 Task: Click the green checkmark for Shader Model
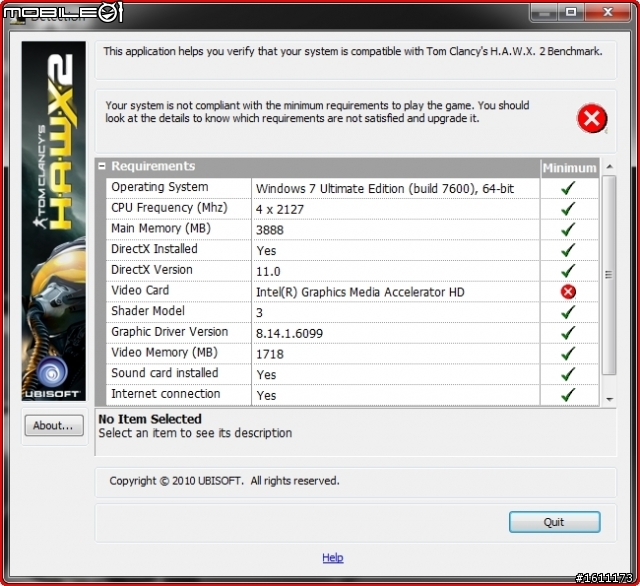point(568,312)
